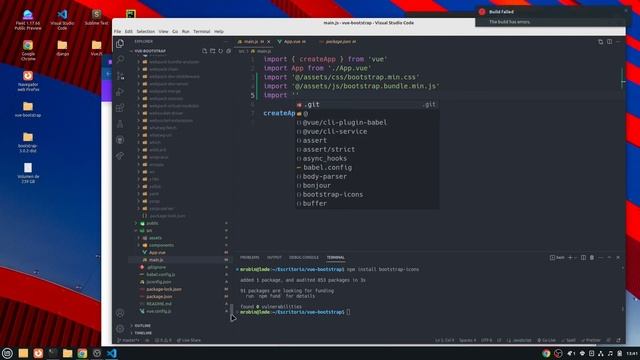Select body-parser from the suggestion list
Viewport: 640px width, 360px height.
click(367, 177)
